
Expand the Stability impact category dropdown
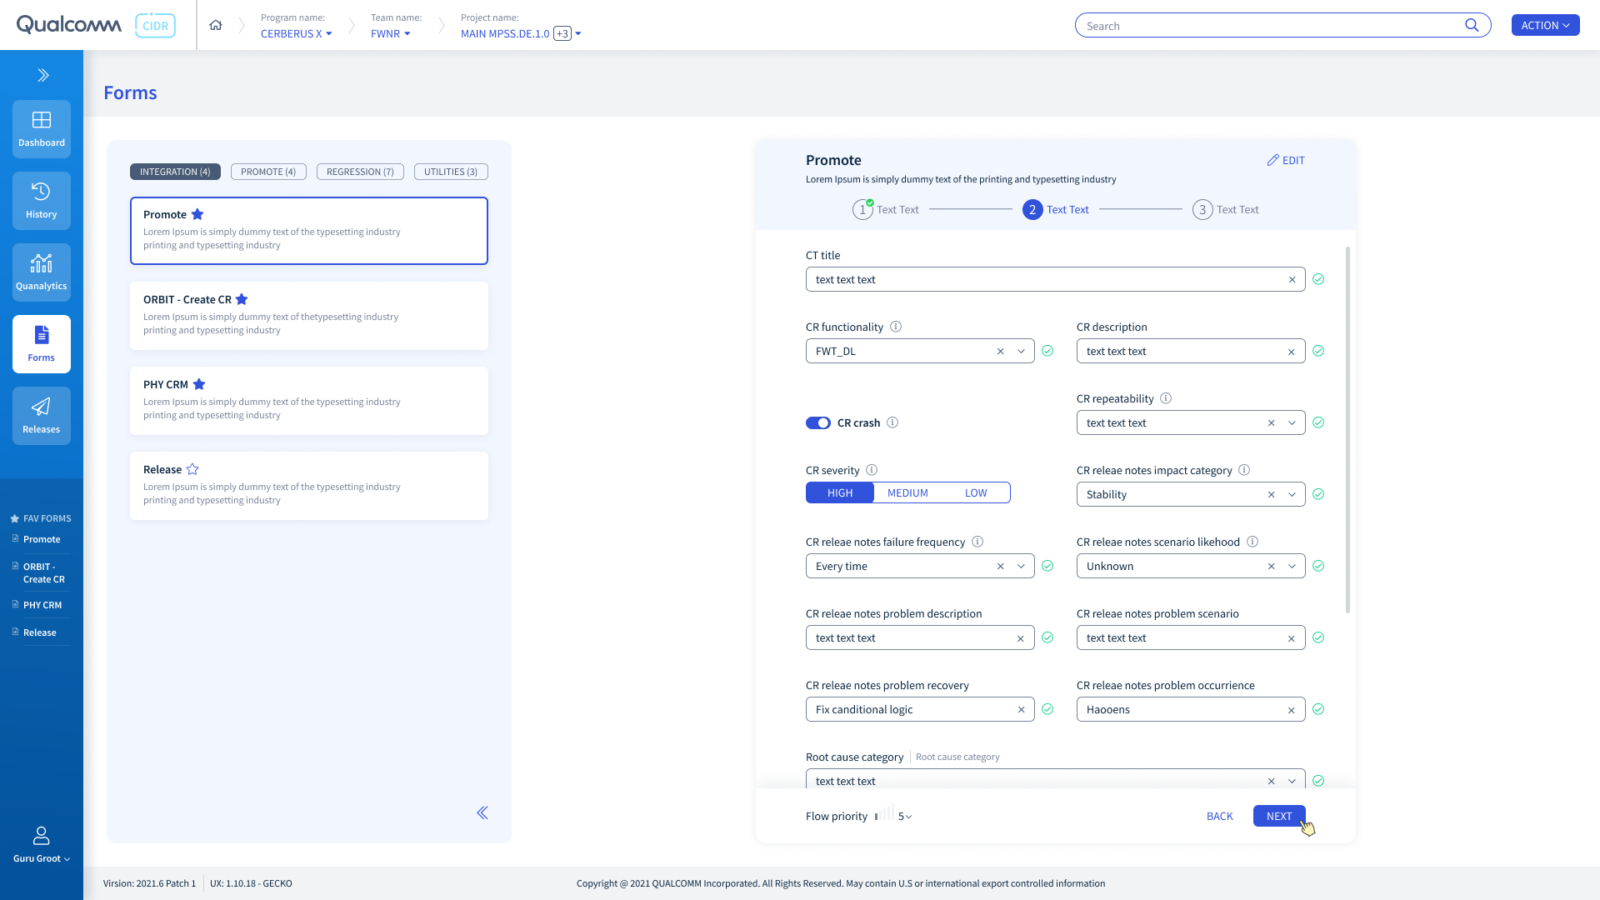(x=1292, y=495)
